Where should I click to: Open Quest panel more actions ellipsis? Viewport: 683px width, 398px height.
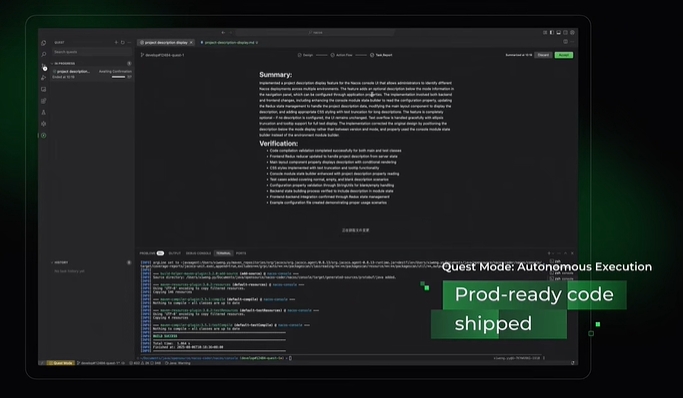point(129,42)
